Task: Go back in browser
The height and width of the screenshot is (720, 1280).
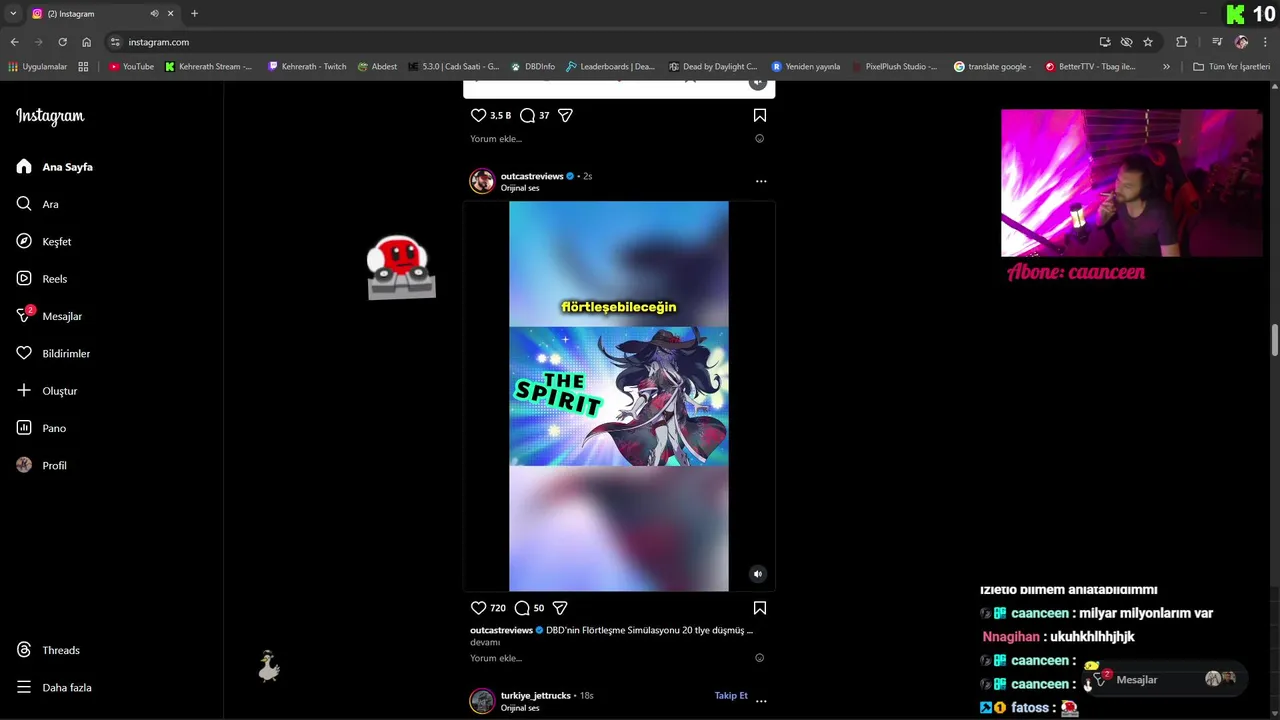Action: pos(14,42)
